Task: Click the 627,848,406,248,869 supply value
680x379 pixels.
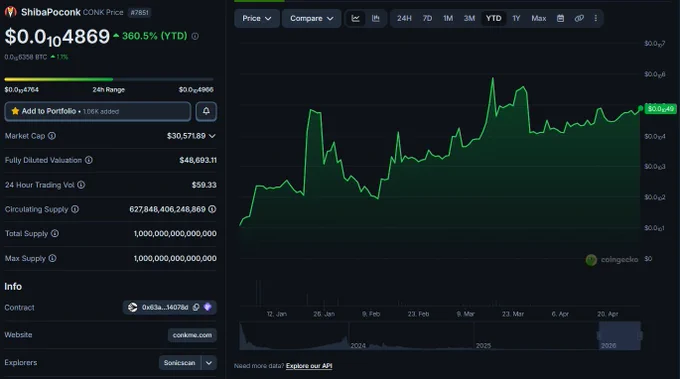Action: tap(167, 209)
